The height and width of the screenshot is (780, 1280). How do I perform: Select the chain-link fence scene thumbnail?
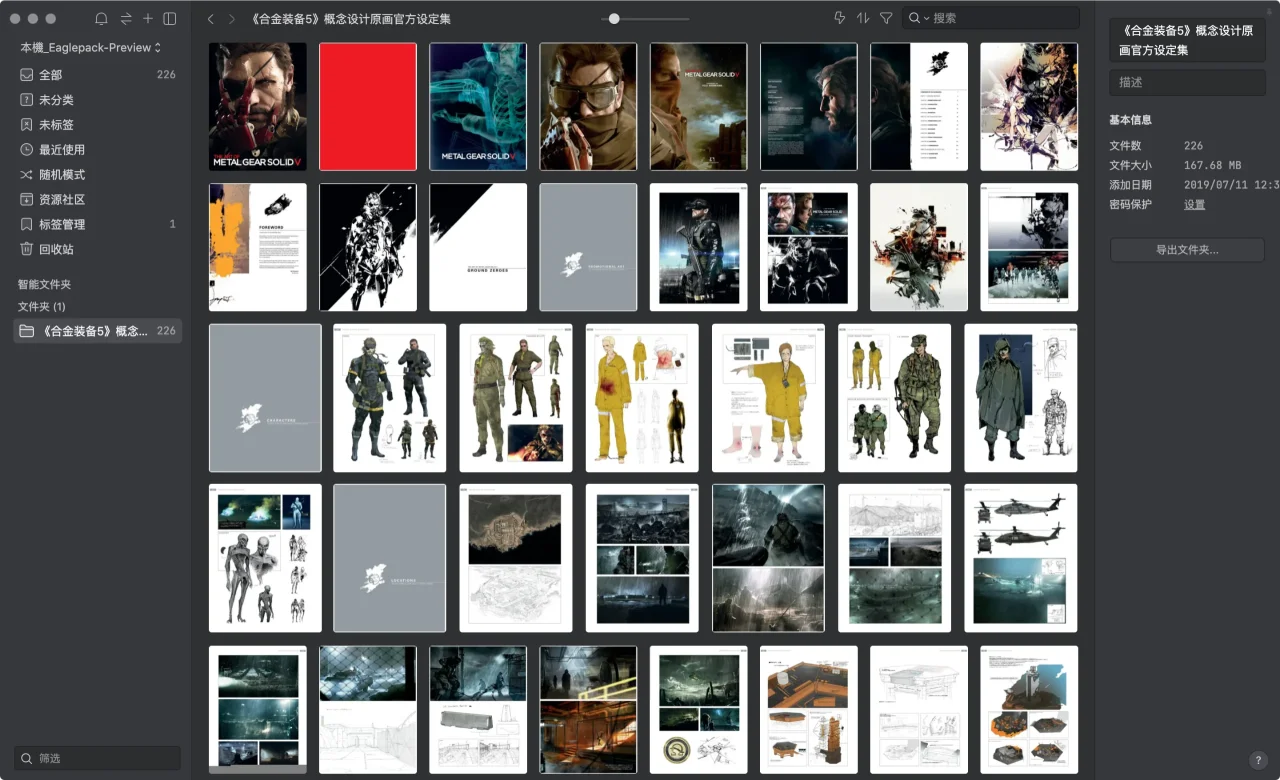(x=368, y=709)
